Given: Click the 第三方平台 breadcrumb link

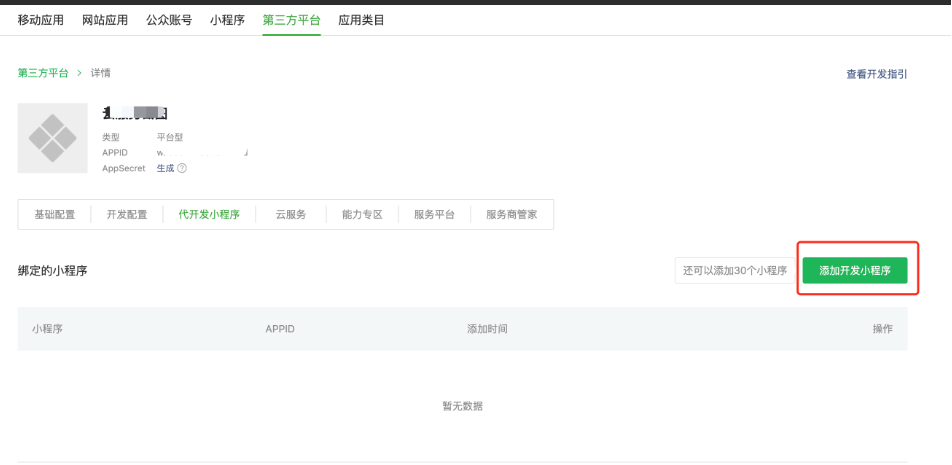Looking at the screenshot, I should point(43,73).
